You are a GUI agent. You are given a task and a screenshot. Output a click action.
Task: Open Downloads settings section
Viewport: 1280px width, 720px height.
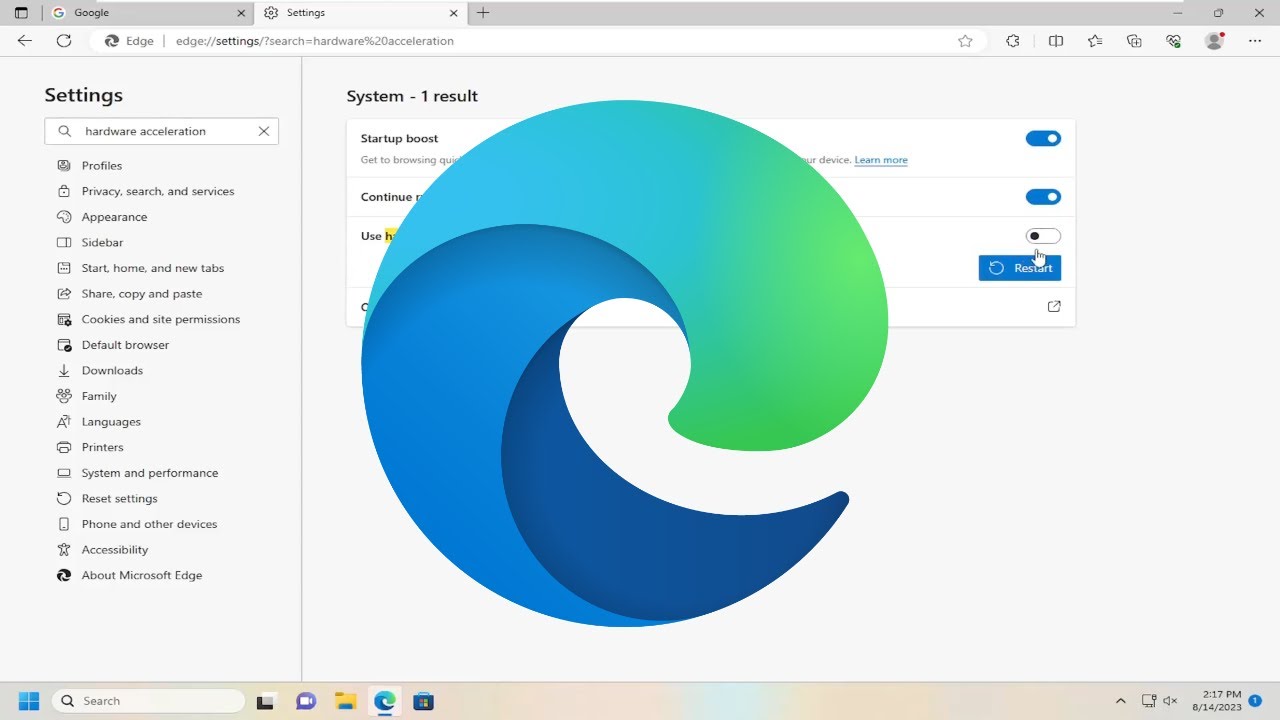click(x=112, y=370)
